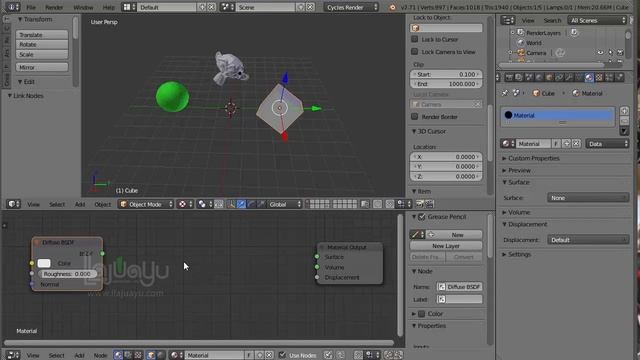640x360 pixels.
Task: Open the World tab in Properties editor
Action: [539, 77]
